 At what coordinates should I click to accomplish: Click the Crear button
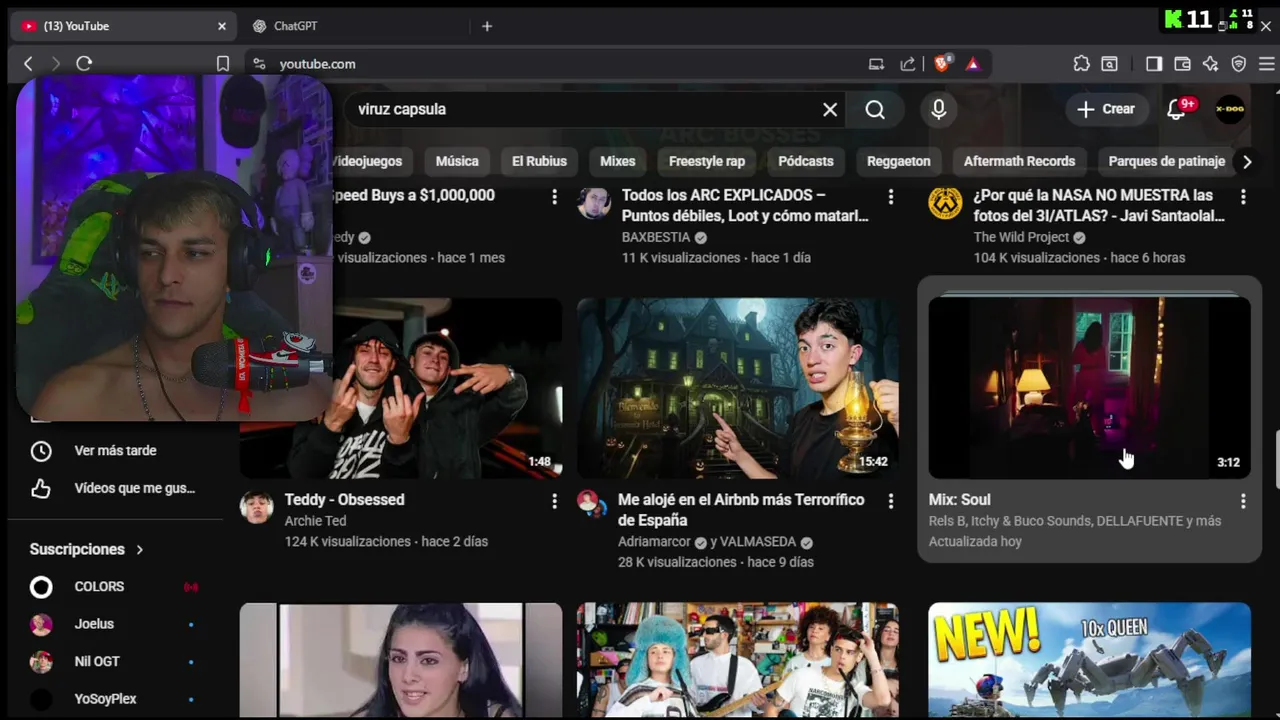(x=1106, y=110)
